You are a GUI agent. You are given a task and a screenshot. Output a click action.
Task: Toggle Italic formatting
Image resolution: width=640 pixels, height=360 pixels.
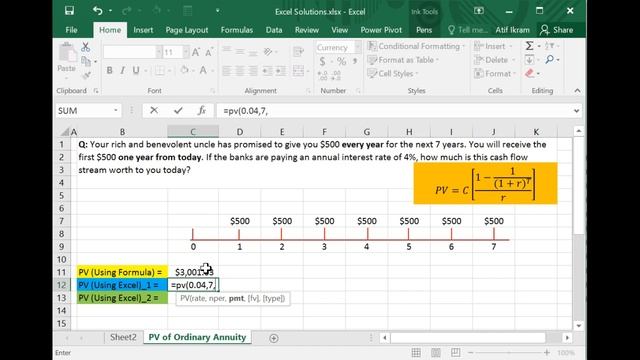tap(122, 70)
